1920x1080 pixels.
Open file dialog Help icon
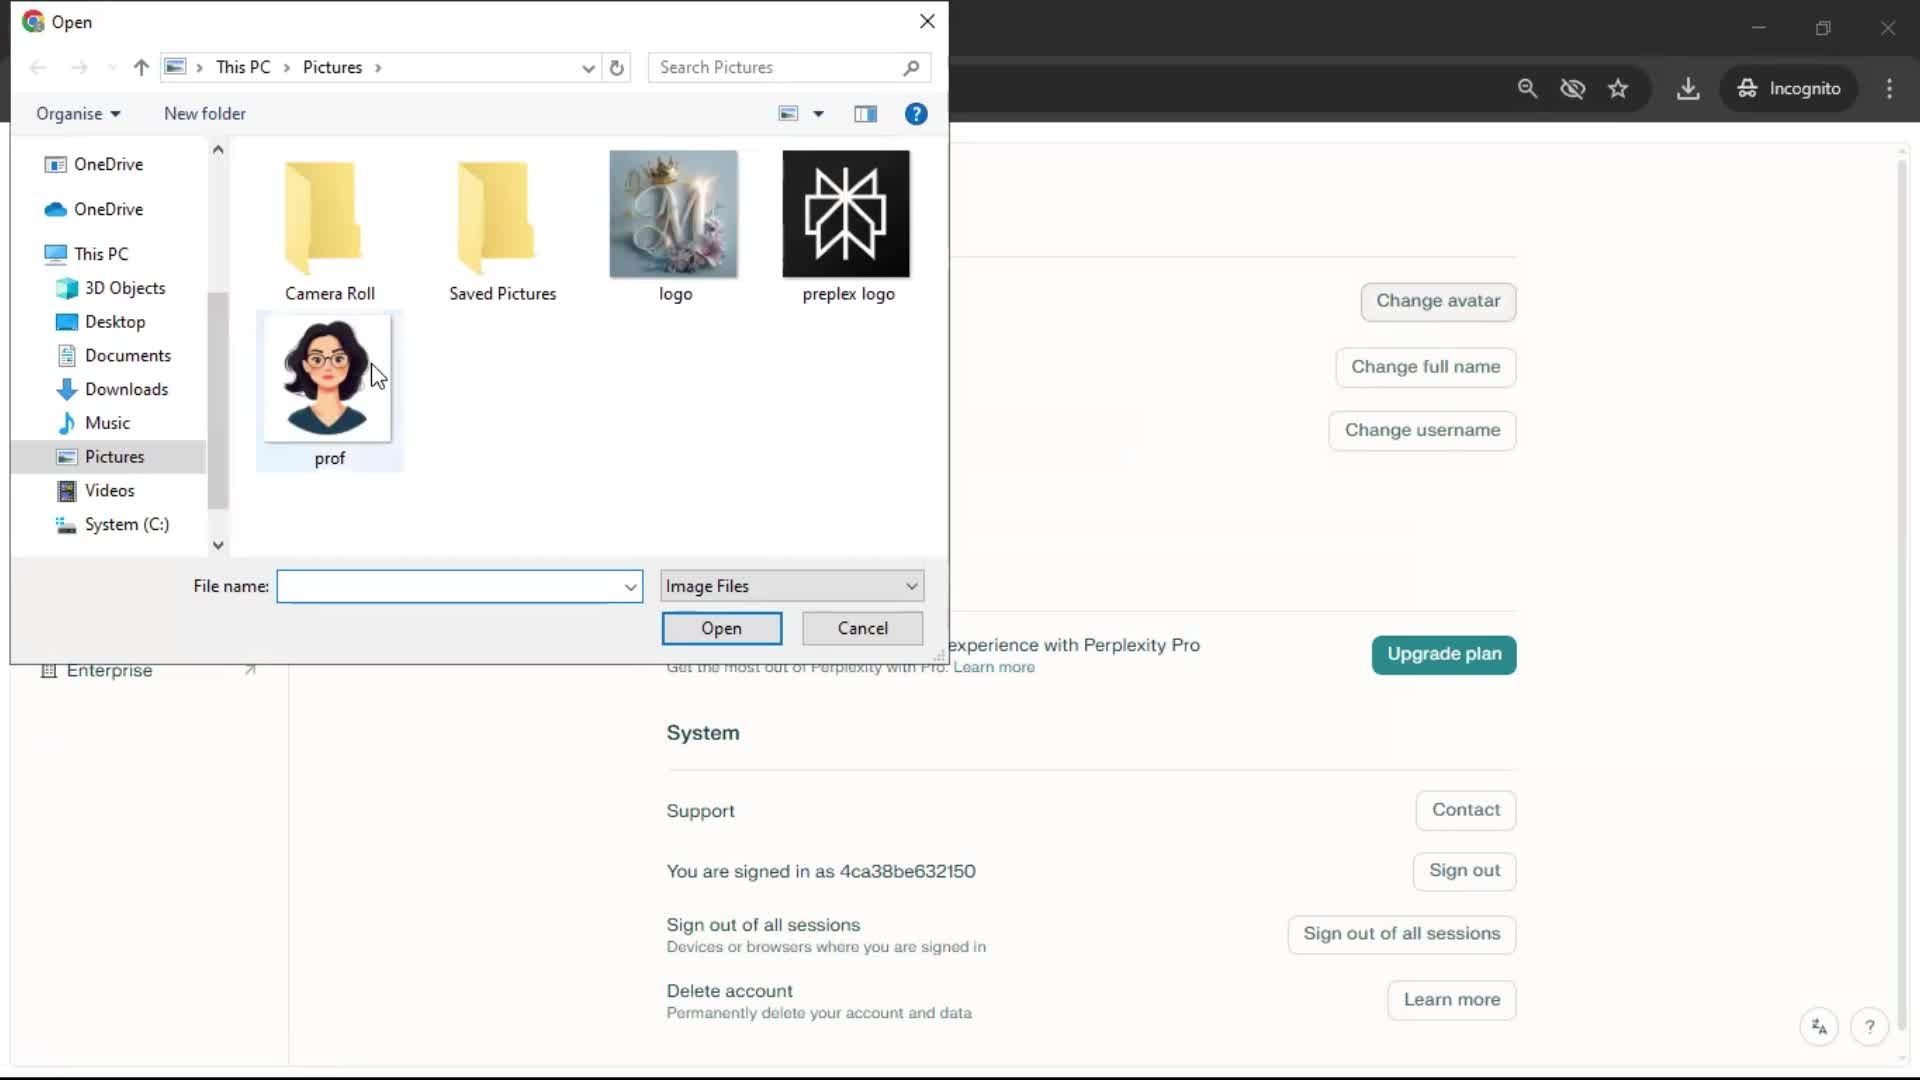915,114
